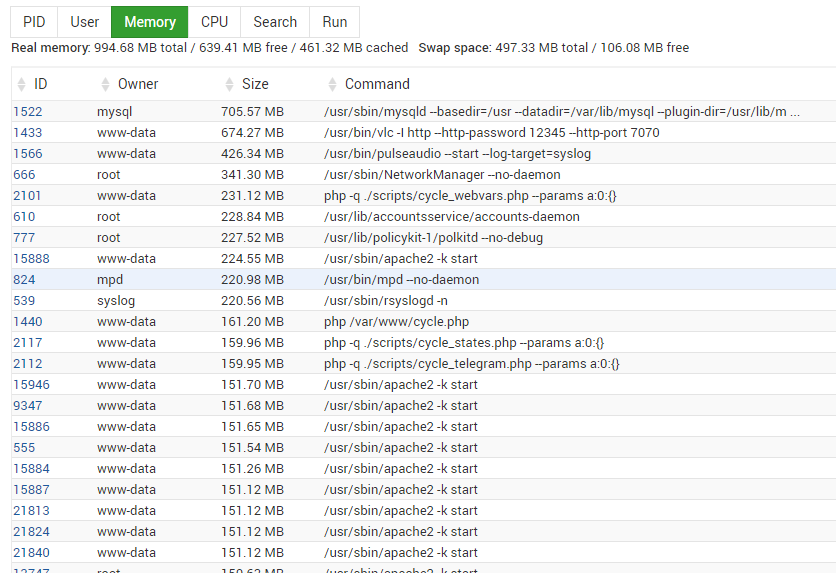Click the active Memory tab
Image resolution: width=836 pixels, height=578 pixels.
point(150,22)
